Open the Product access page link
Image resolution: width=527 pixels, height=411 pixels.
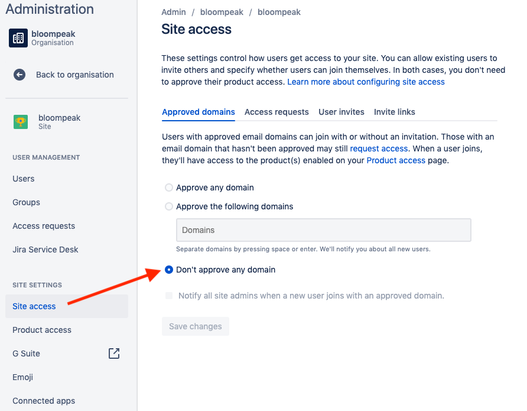[396, 160]
